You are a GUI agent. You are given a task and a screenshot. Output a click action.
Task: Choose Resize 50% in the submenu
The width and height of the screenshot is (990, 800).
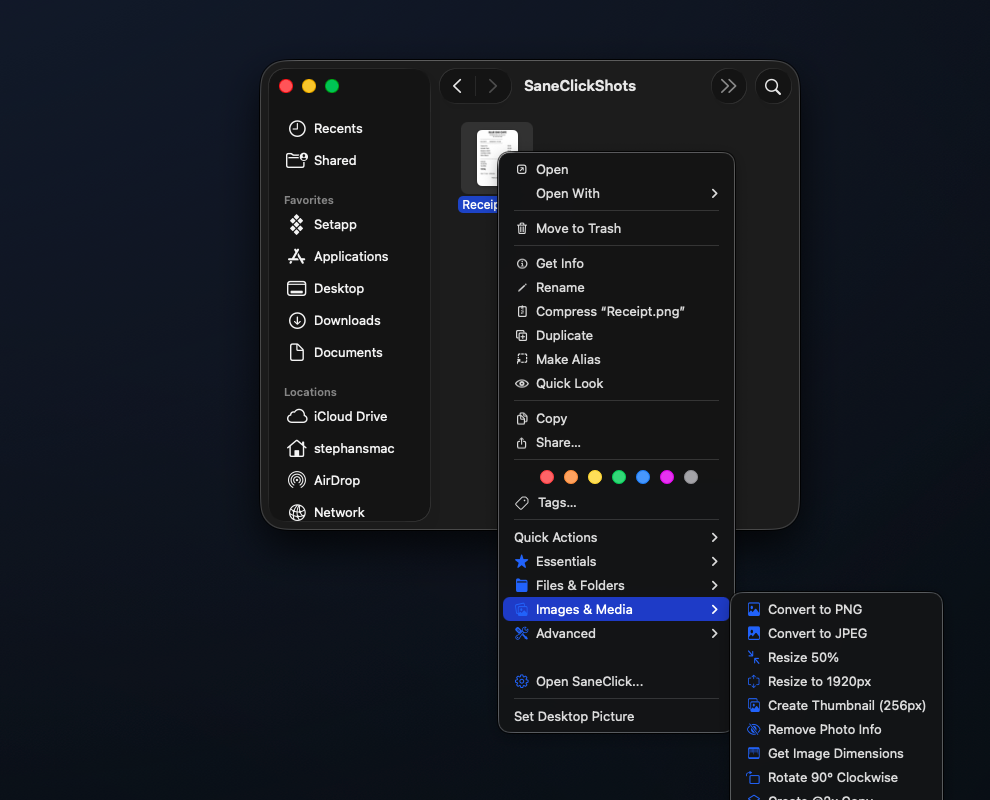837,657
